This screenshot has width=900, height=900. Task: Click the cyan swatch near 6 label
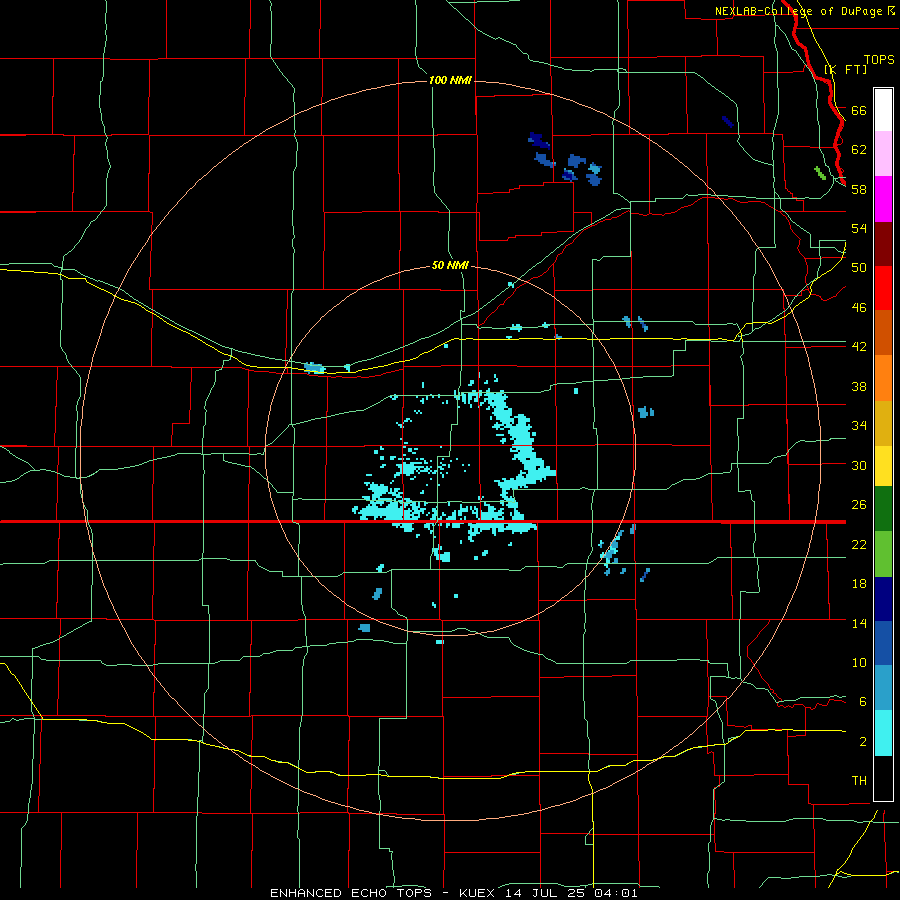(x=883, y=733)
